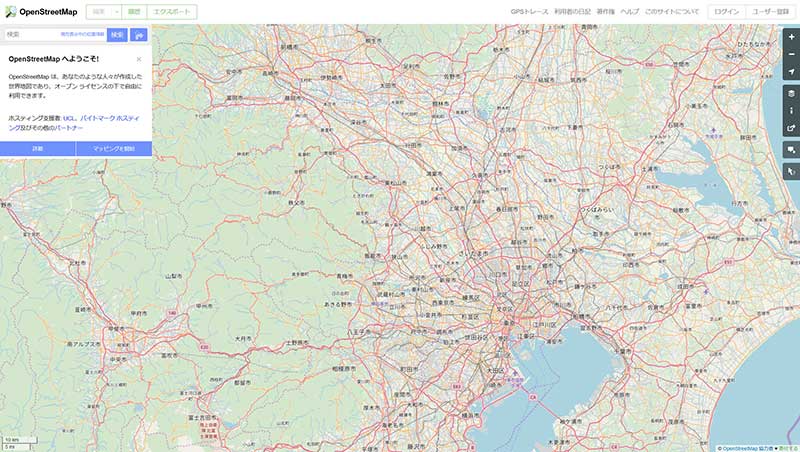Open the 履歴 history tab
Viewport: 800px width, 452px height.
tap(134, 12)
